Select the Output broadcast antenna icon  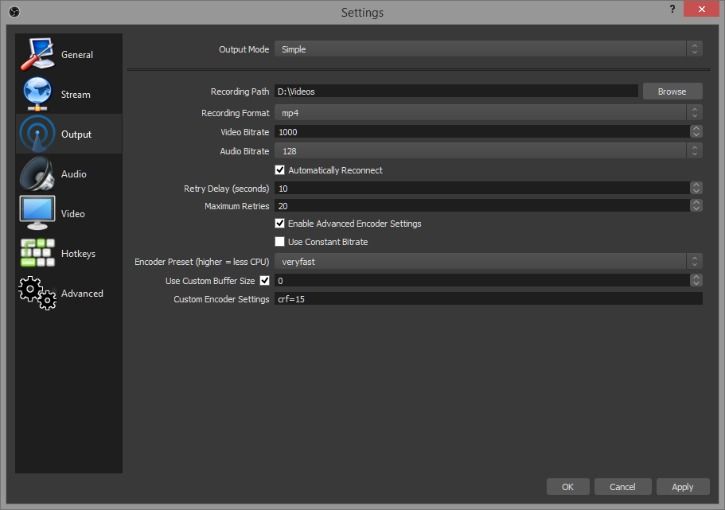(37, 134)
